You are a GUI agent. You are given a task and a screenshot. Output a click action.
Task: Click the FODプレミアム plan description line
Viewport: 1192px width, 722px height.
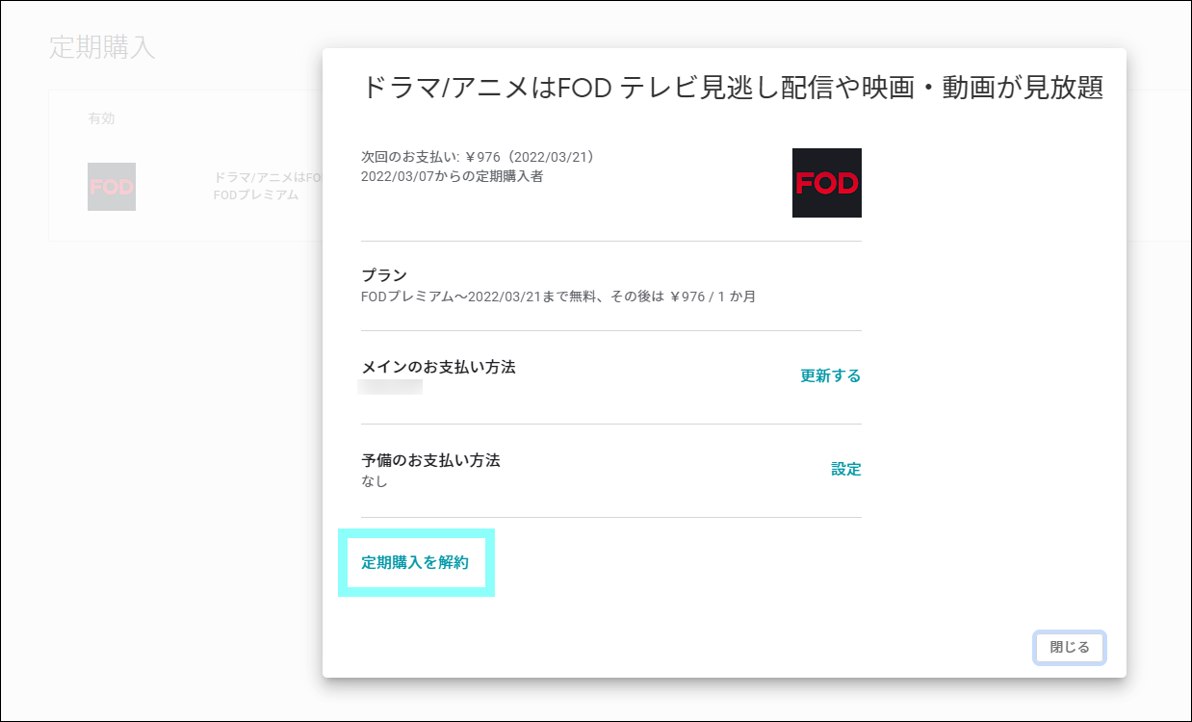[x=558, y=296]
